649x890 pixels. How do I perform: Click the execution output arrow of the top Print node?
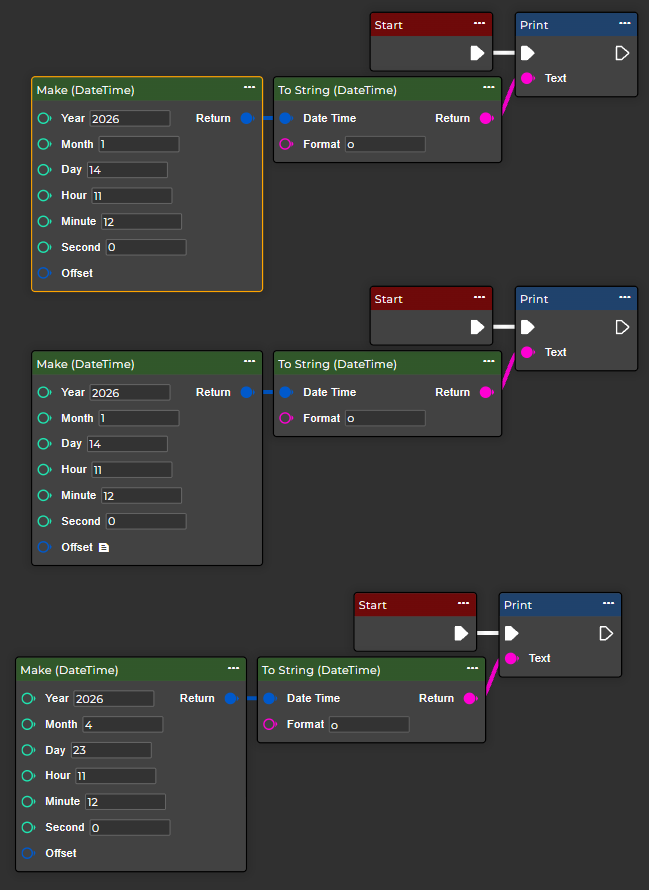[621, 53]
